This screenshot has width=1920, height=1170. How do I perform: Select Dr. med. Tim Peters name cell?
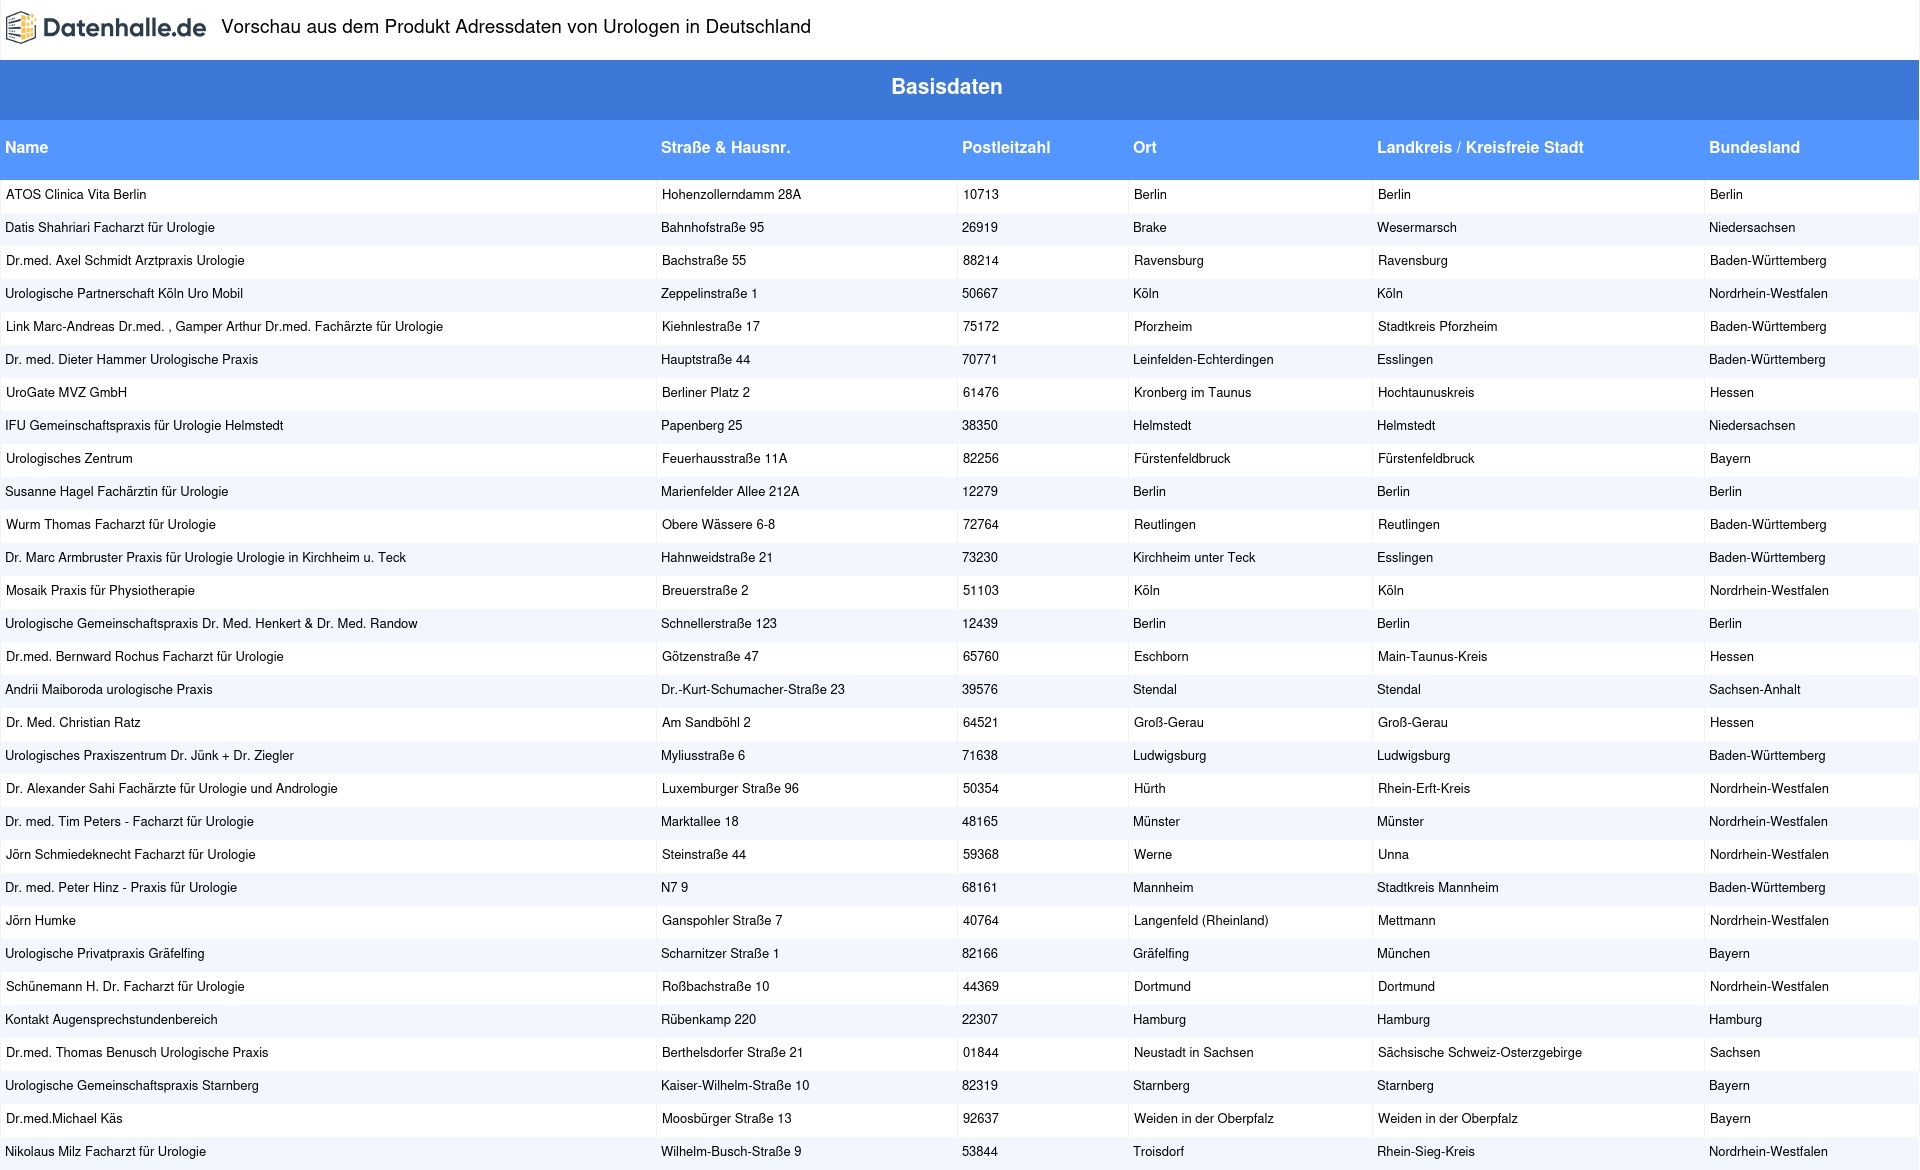pyautogui.click(x=129, y=821)
